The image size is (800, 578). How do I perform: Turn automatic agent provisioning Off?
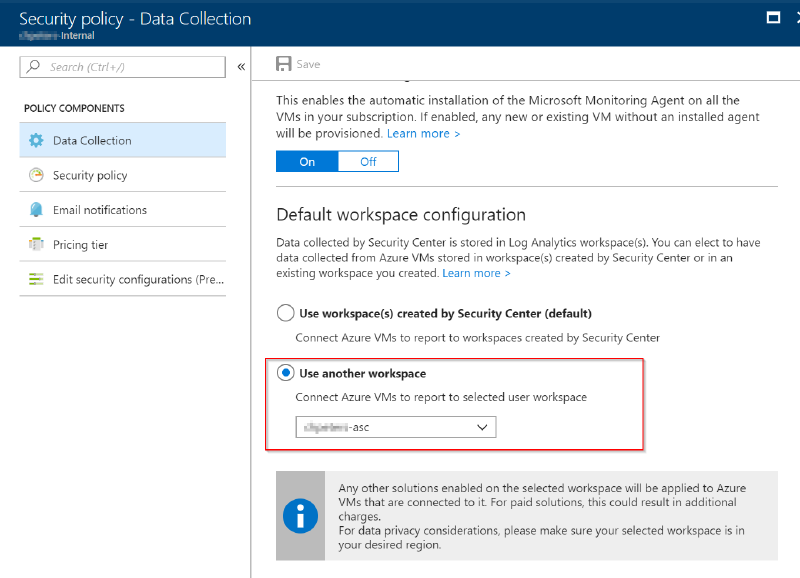(367, 161)
